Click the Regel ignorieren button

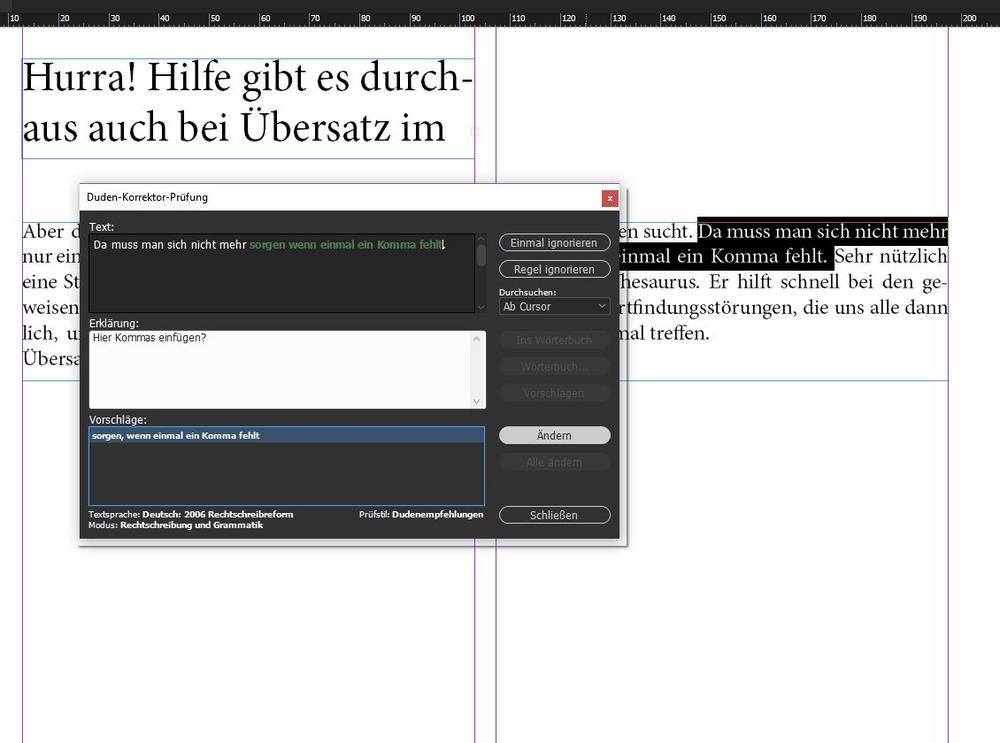pos(554,269)
